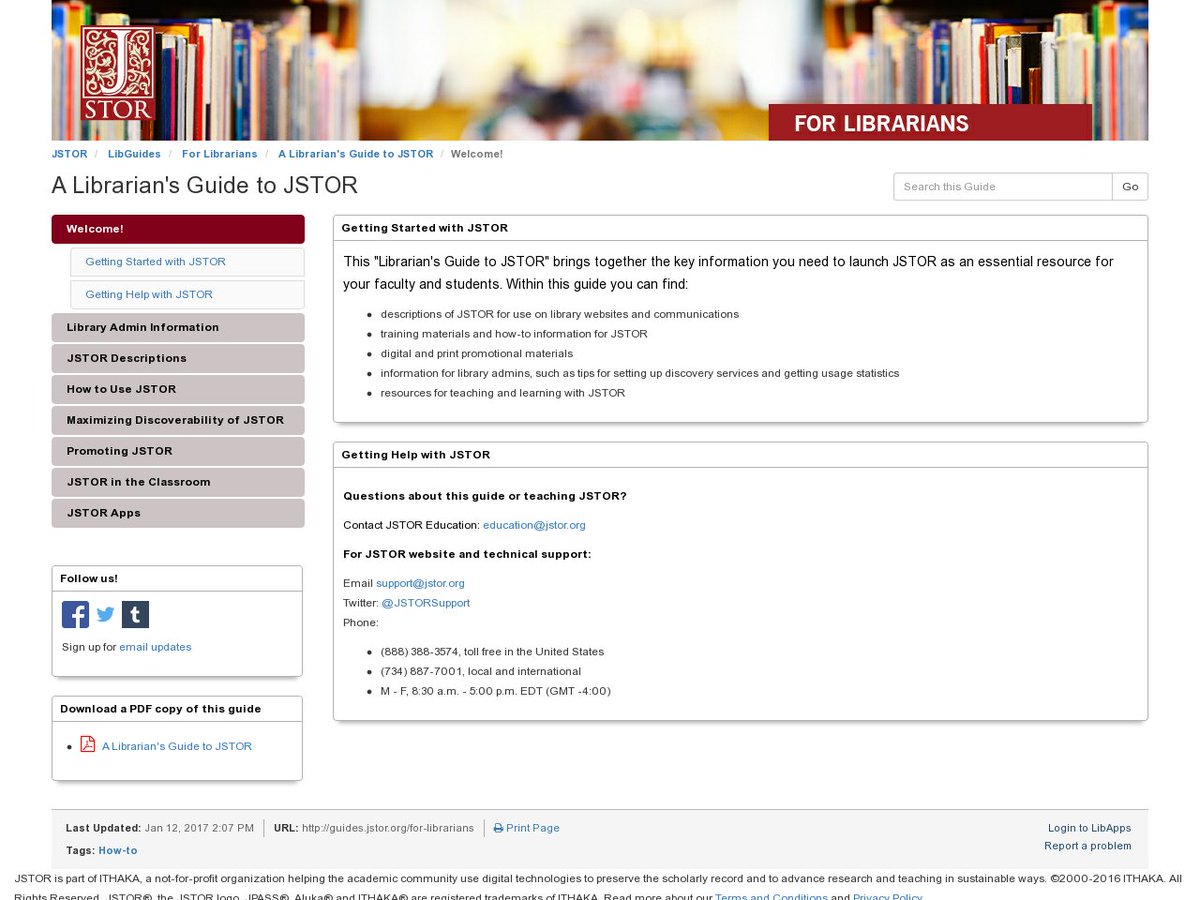This screenshot has width=1200, height=900.
Task: Download A Librarian's Guide to JSTOR PDF link
Action: coord(177,747)
